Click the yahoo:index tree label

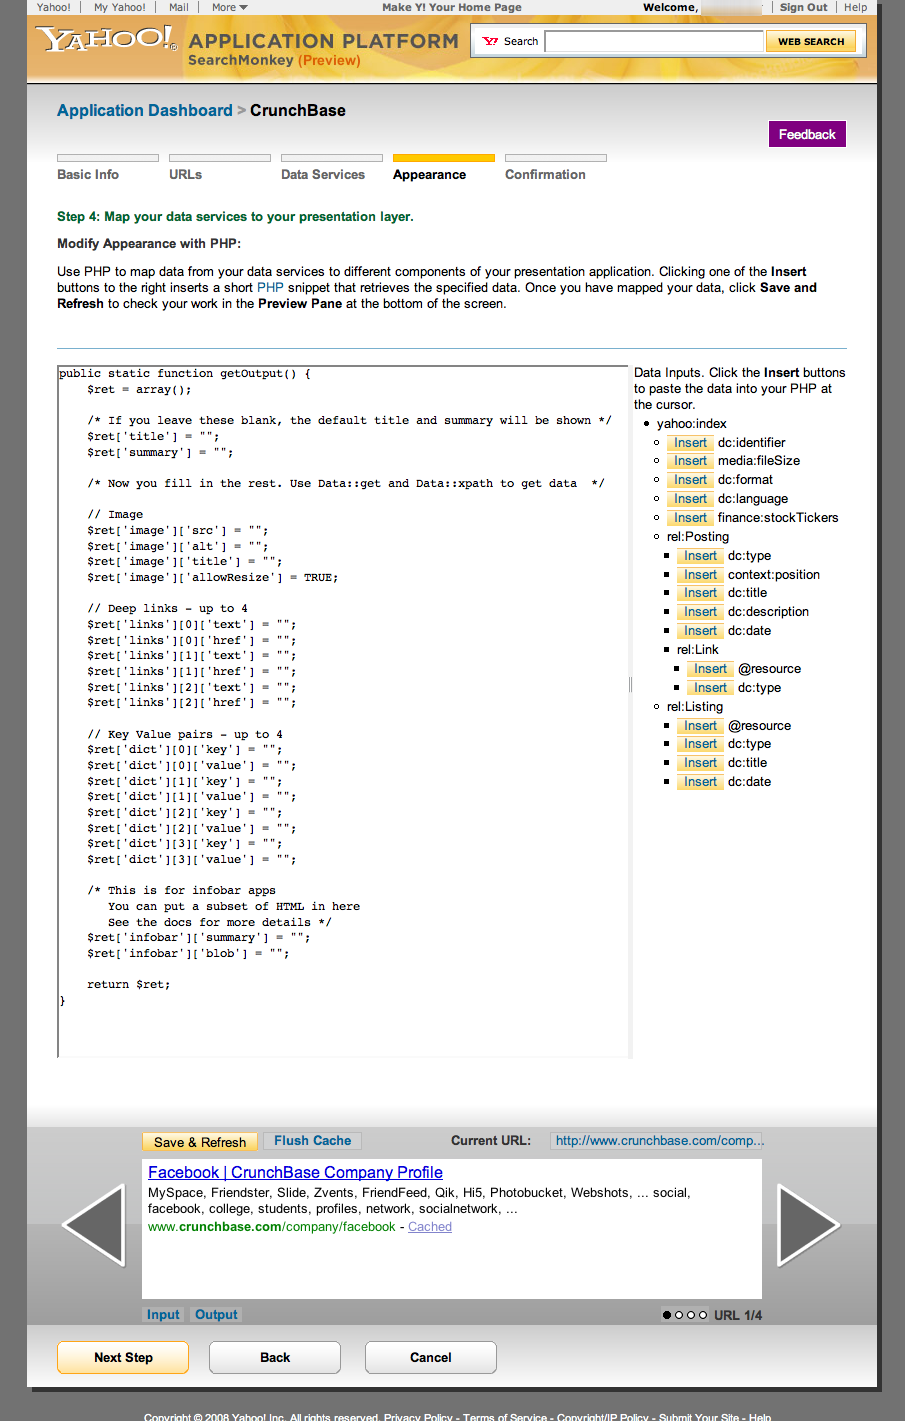coord(692,424)
